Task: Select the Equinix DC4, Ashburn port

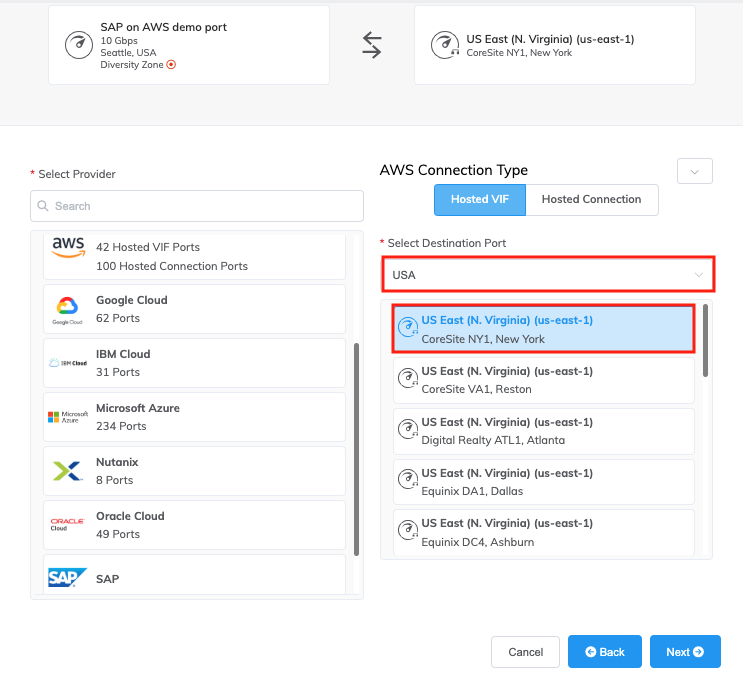Action: pyautogui.click(x=544, y=532)
